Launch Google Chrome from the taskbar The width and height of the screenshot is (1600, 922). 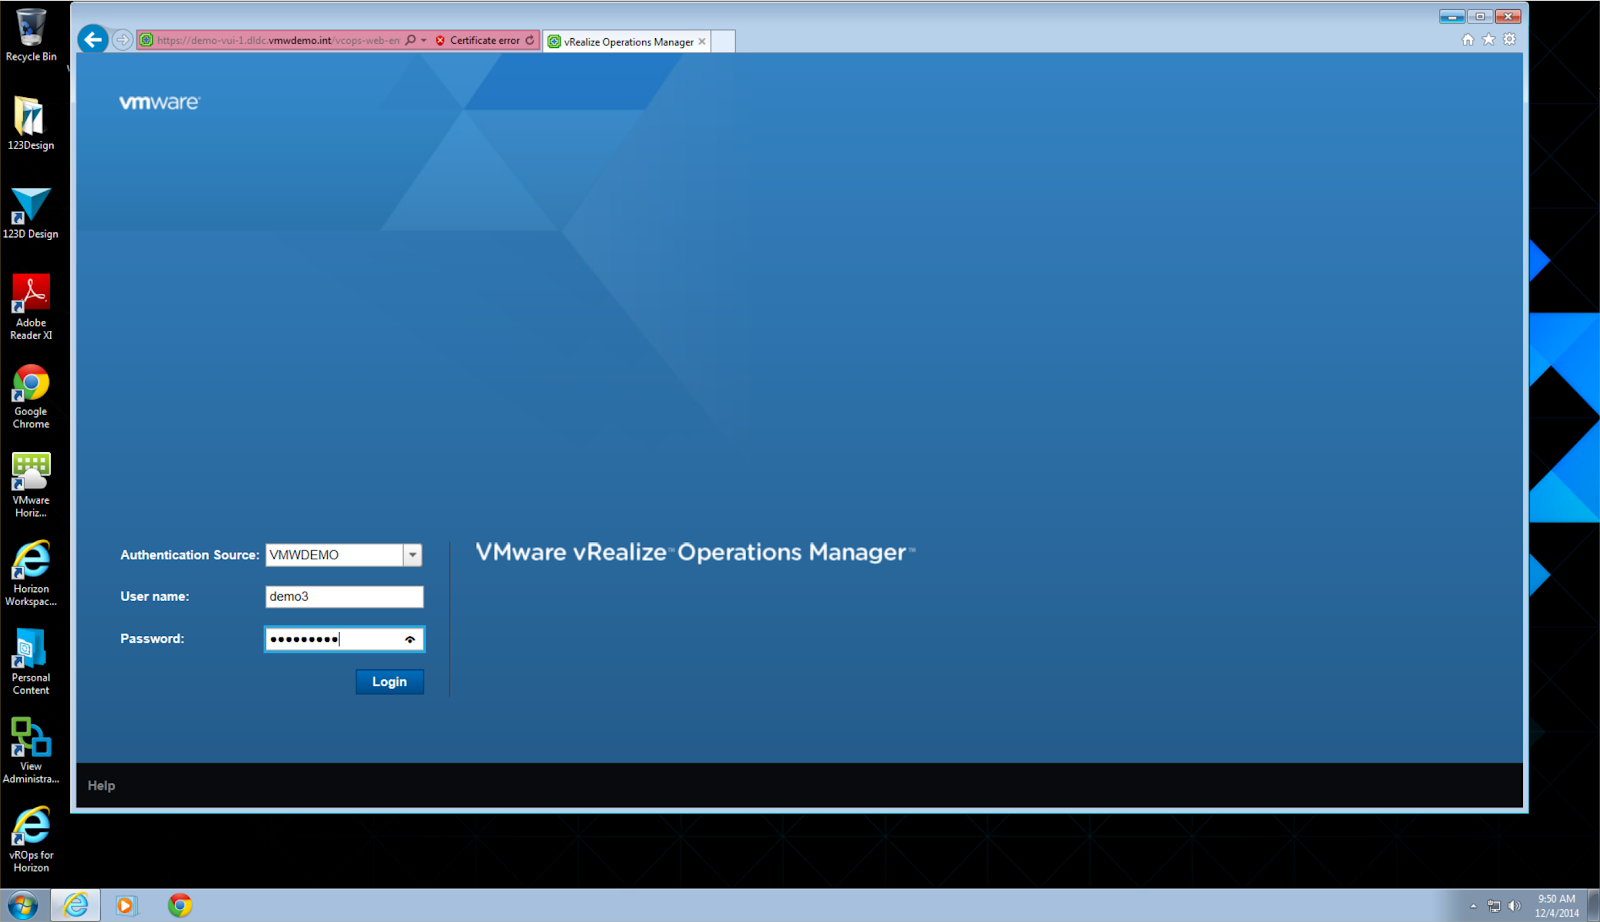(180, 906)
